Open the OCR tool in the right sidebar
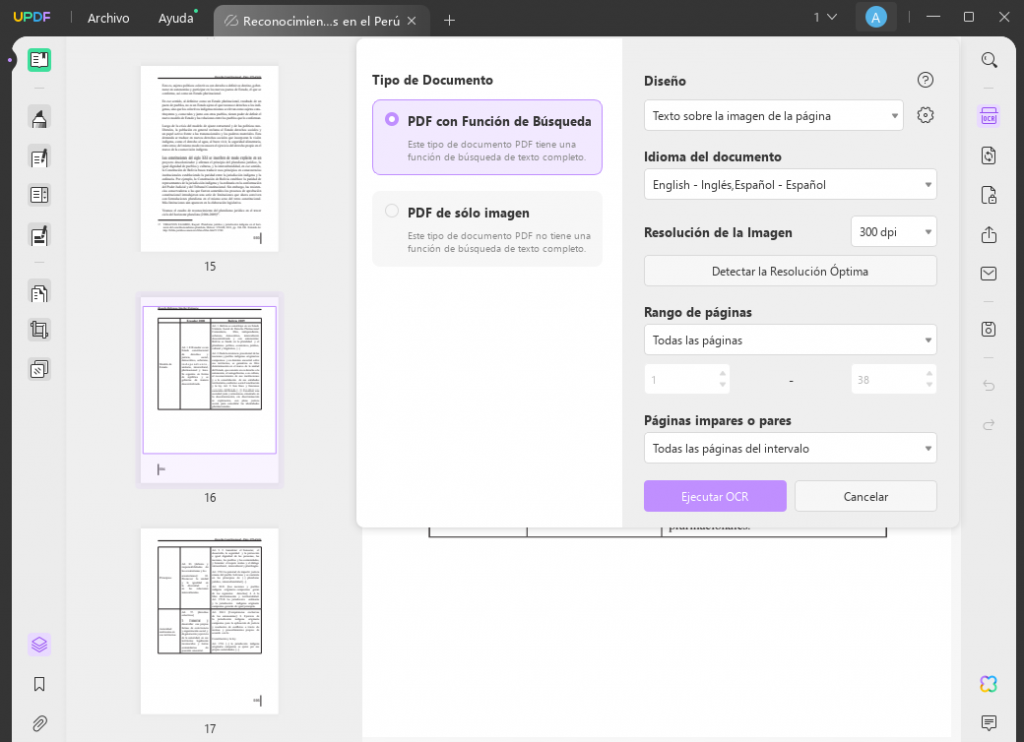This screenshot has width=1024, height=742. pos(988,115)
